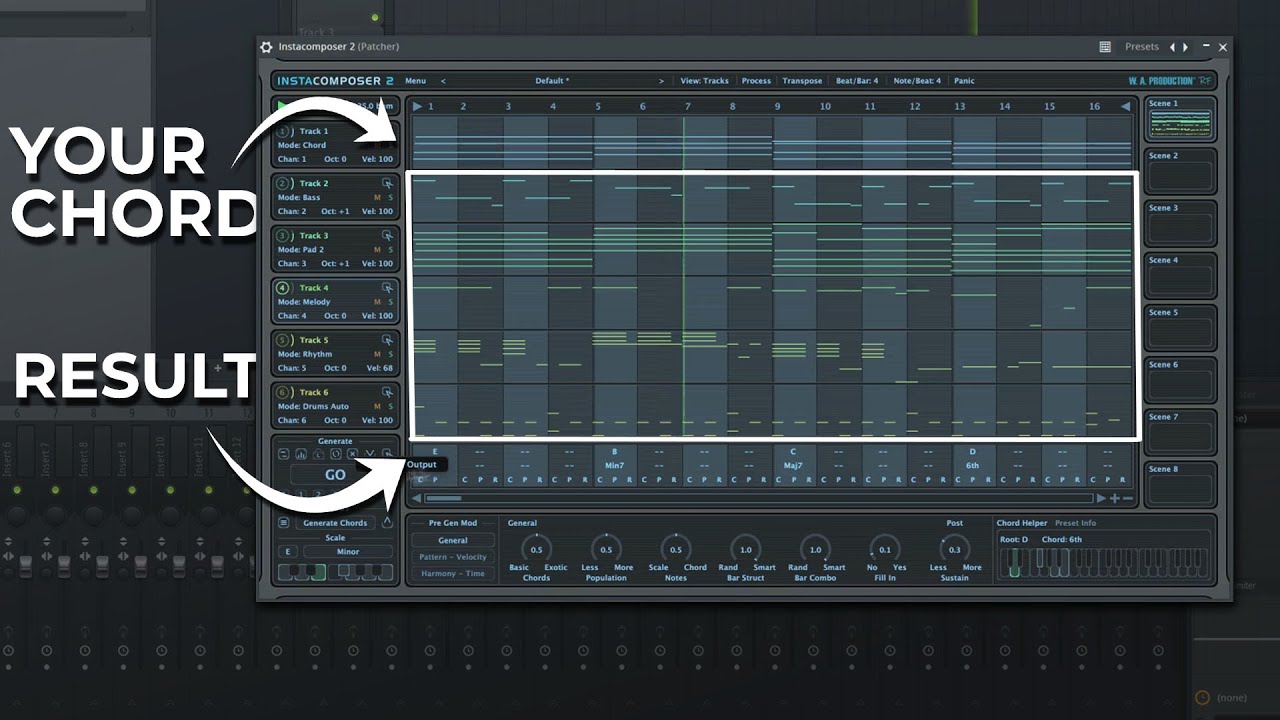The height and width of the screenshot is (720, 1280).
Task: Click the Population Less/More knob
Action: 606,549
